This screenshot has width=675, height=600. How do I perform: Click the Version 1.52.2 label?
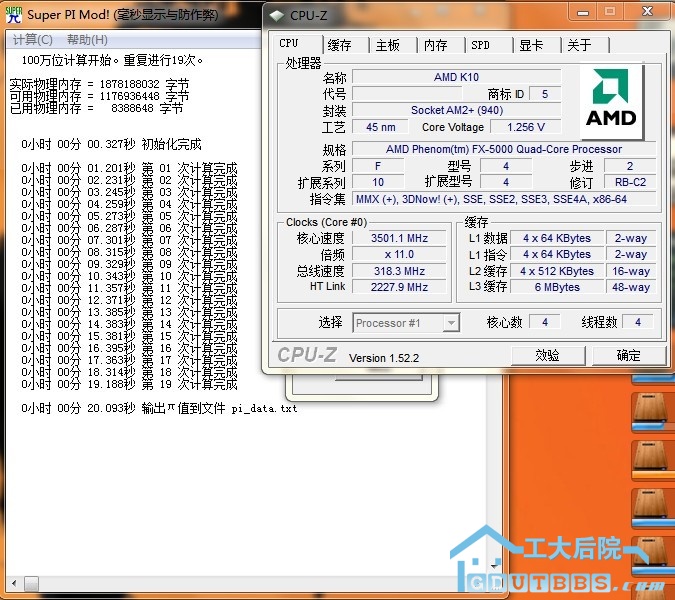384,358
